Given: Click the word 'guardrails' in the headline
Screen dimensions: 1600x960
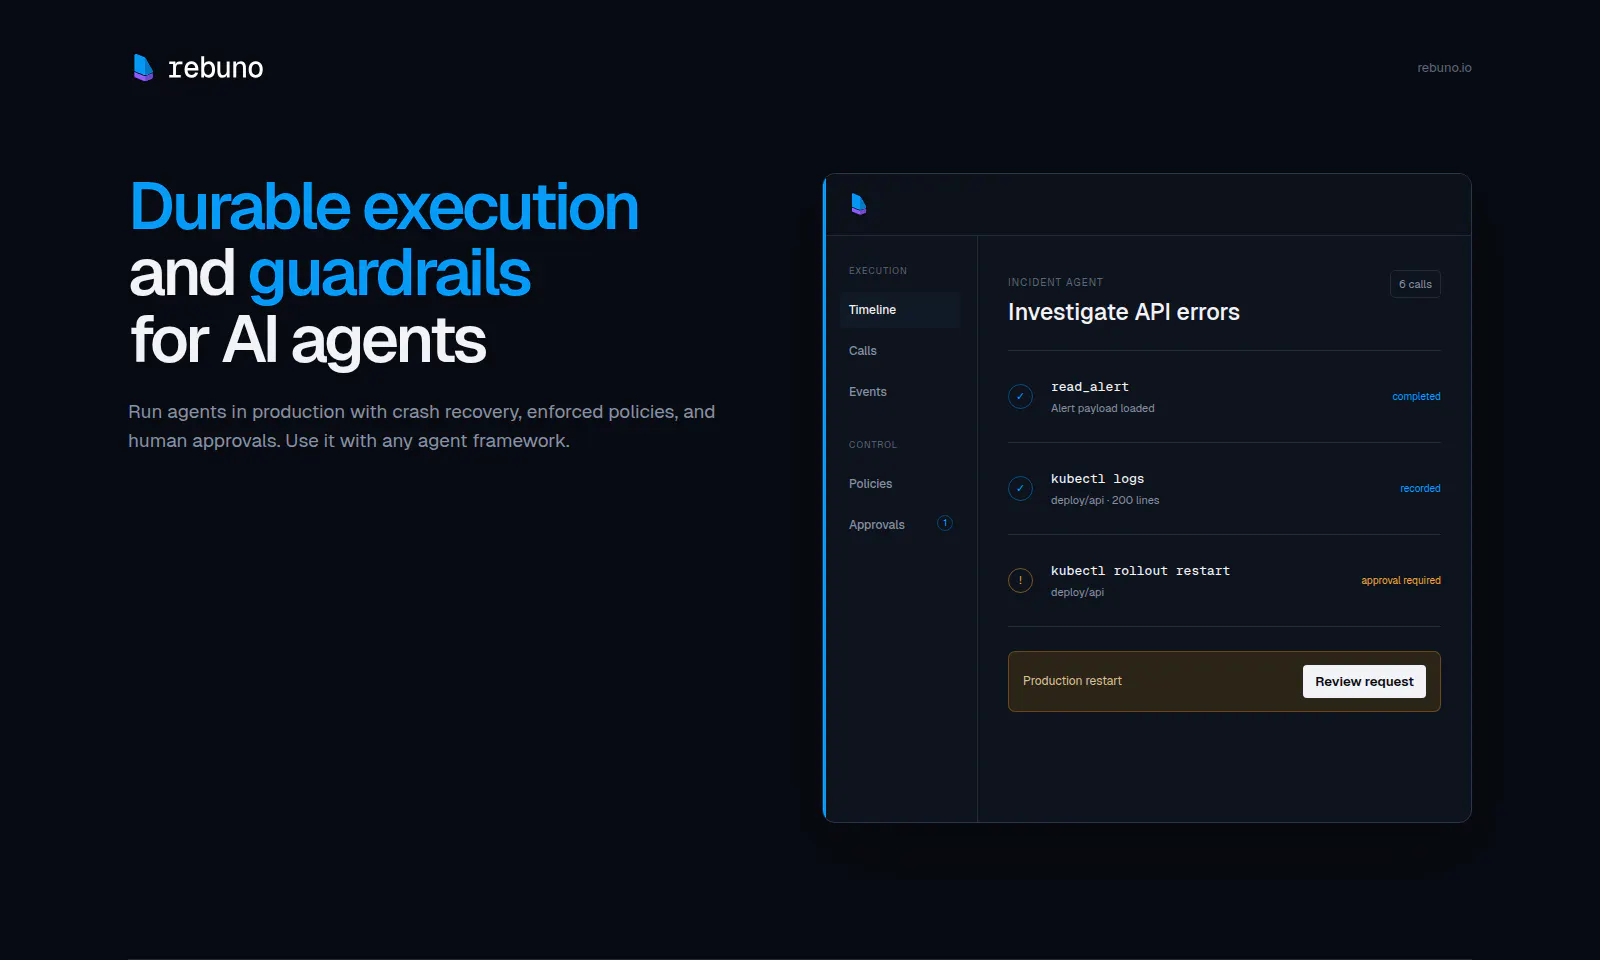Looking at the screenshot, I should point(389,274).
